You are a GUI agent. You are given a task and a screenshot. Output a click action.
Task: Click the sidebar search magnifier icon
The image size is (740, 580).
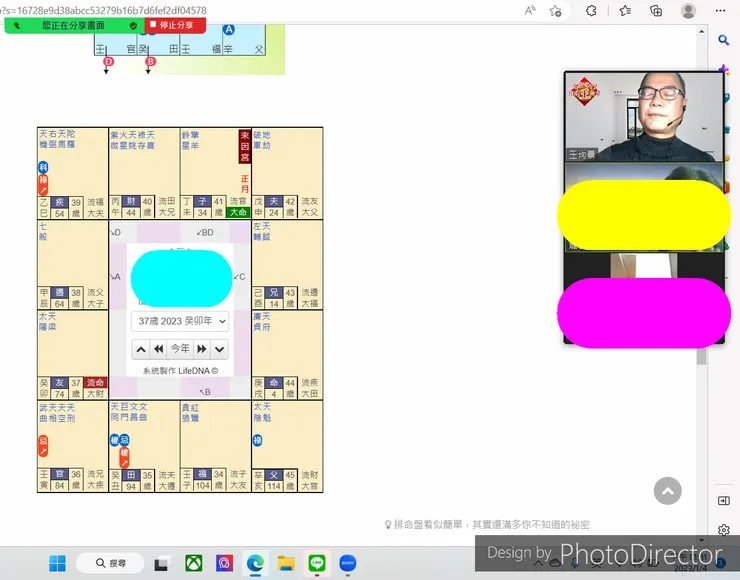[723, 40]
